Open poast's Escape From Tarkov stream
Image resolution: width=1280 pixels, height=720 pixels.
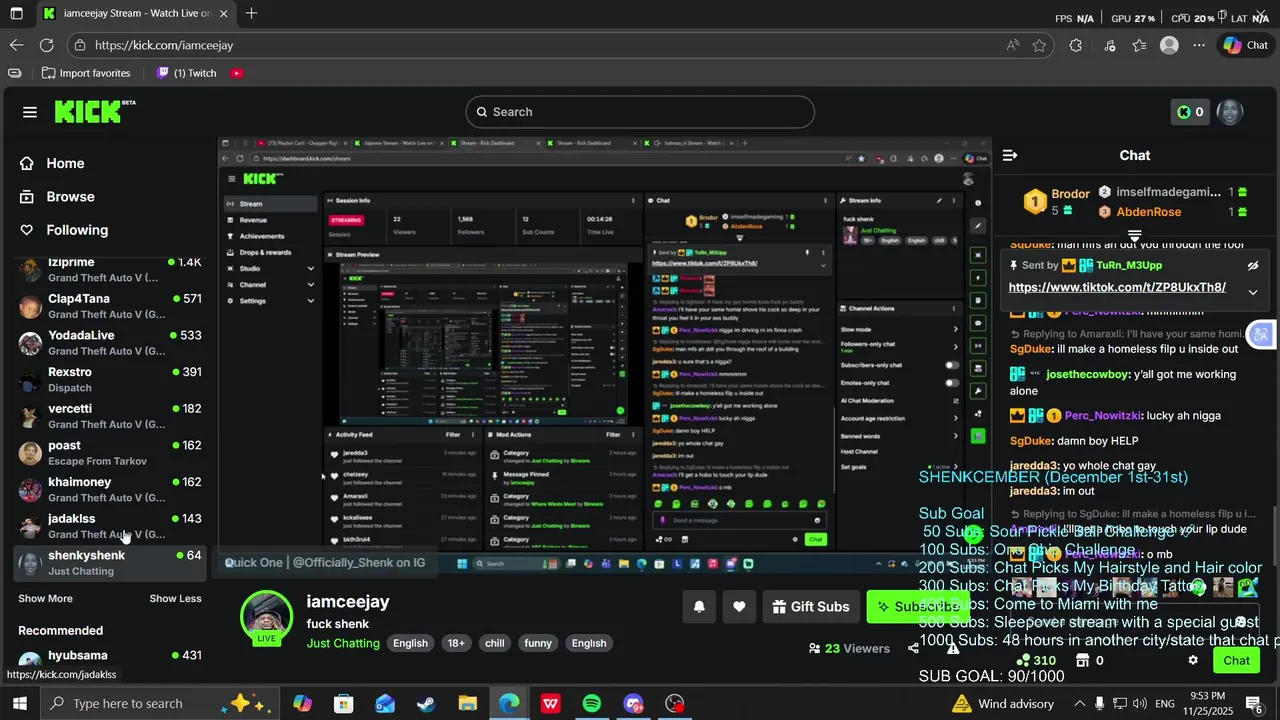click(110, 453)
